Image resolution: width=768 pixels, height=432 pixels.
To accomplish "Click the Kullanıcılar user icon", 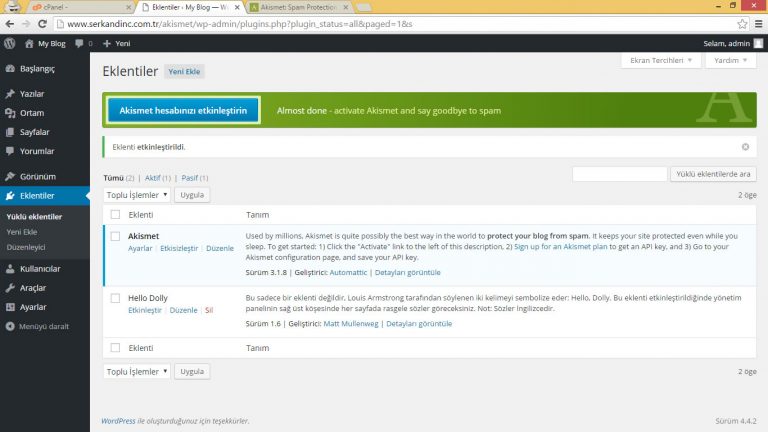I will coord(10,268).
